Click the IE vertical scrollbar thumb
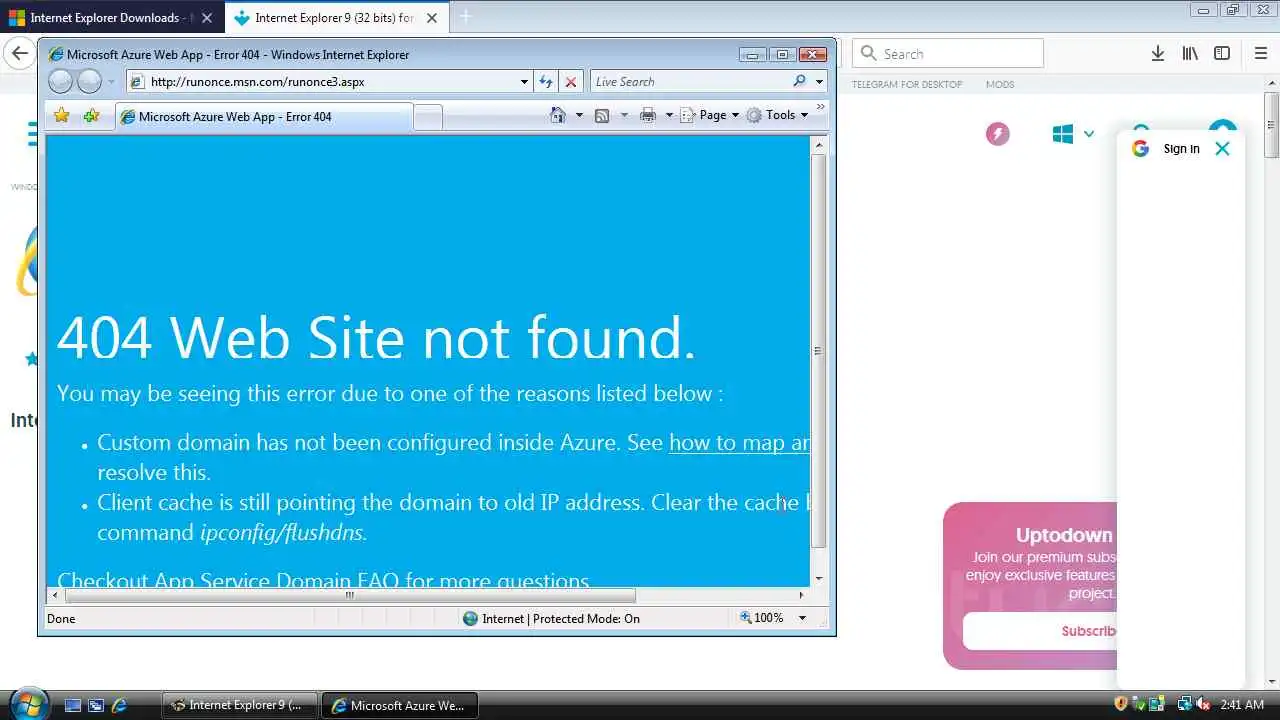The image size is (1280, 720). [x=818, y=350]
